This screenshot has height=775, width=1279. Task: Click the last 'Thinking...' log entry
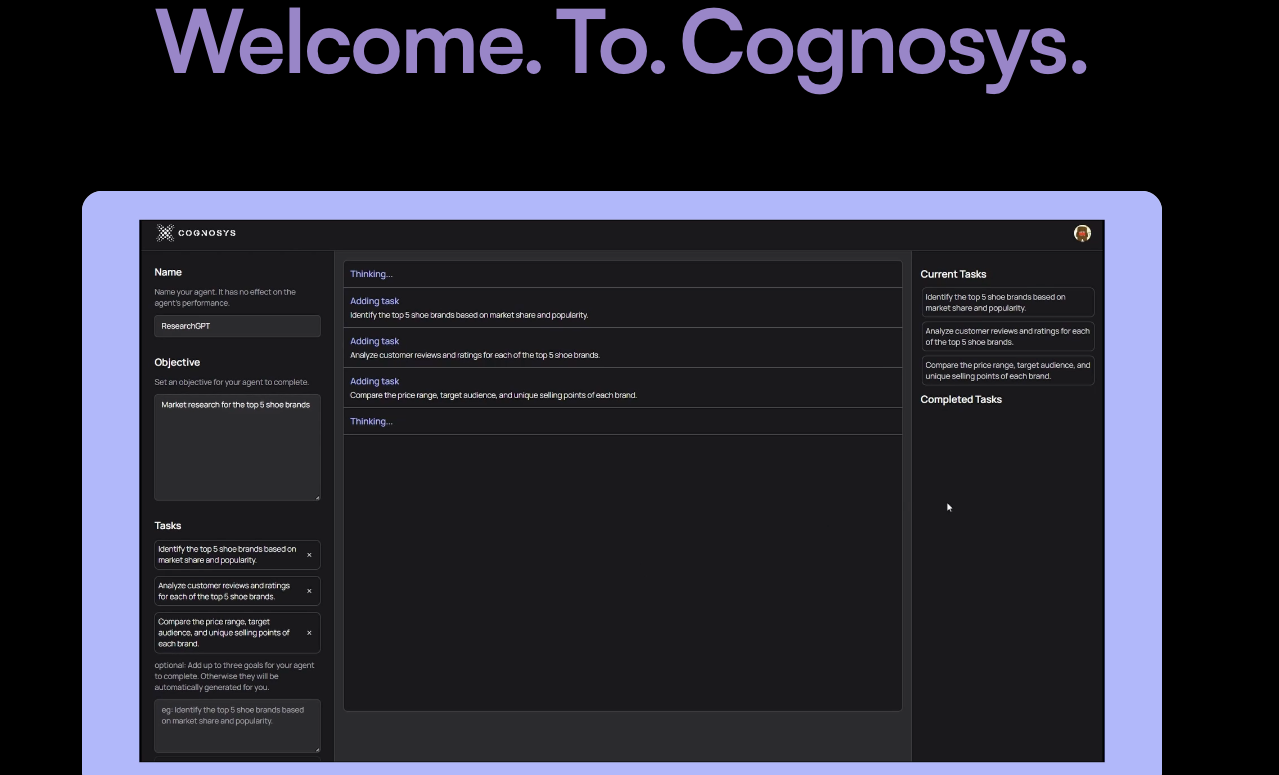point(371,421)
